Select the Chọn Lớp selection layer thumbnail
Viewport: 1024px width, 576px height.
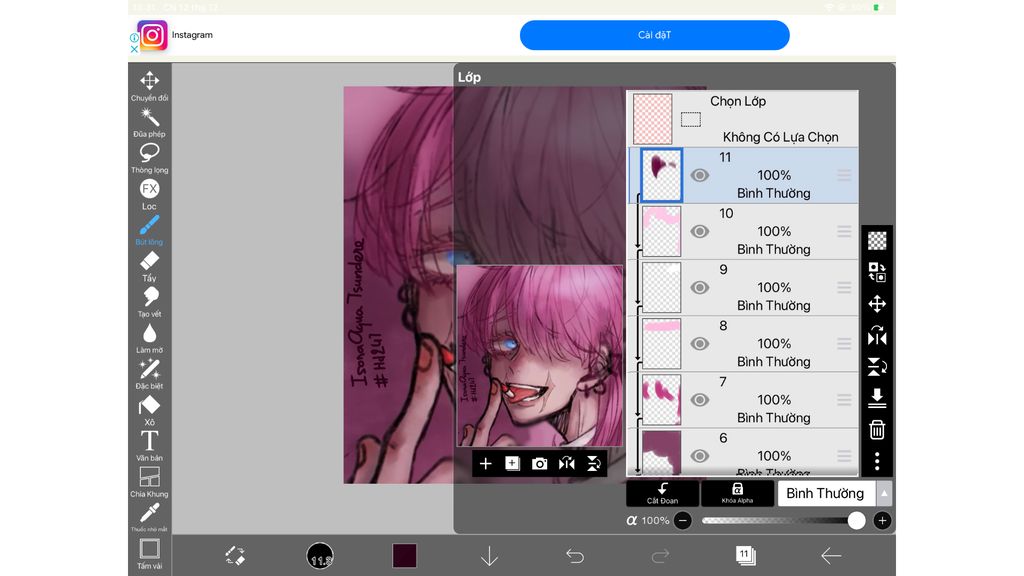pyautogui.click(x=652, y=119)
